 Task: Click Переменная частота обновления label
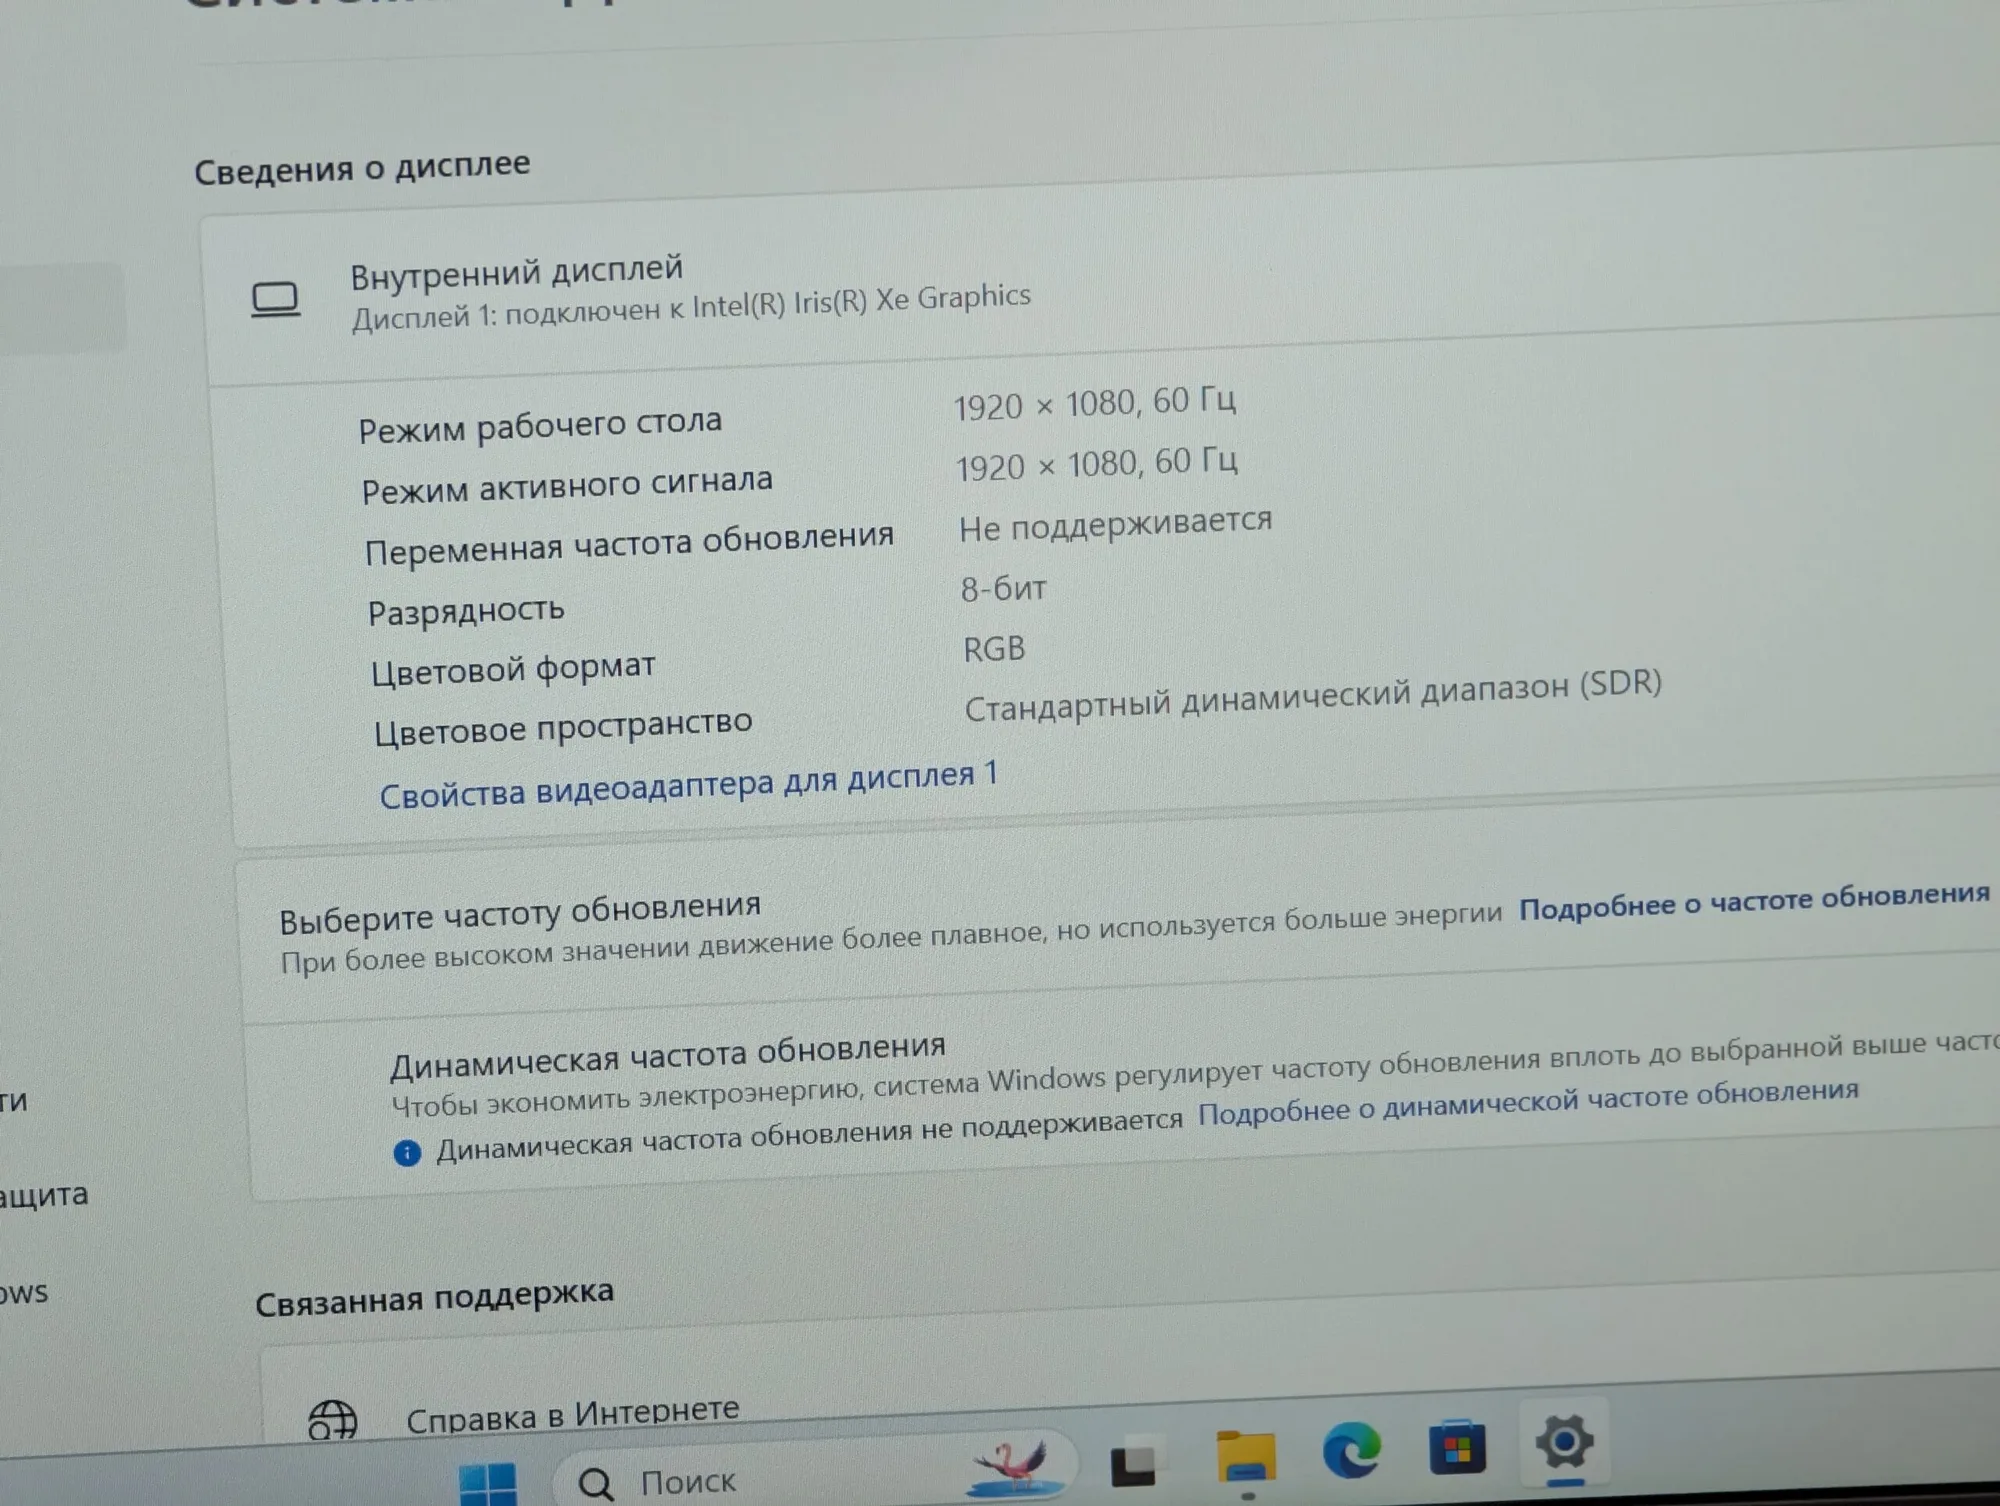coord(629,544)
